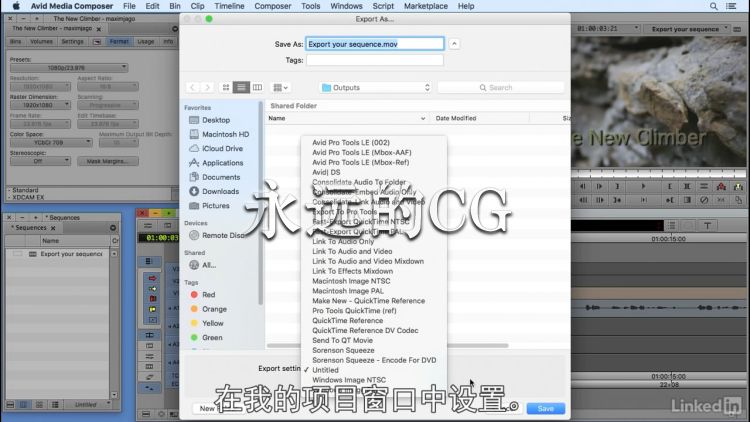750x422 pixels.
Task: Open the Export your sequence clip-name dropdown
Action: (x=688, y=29)
